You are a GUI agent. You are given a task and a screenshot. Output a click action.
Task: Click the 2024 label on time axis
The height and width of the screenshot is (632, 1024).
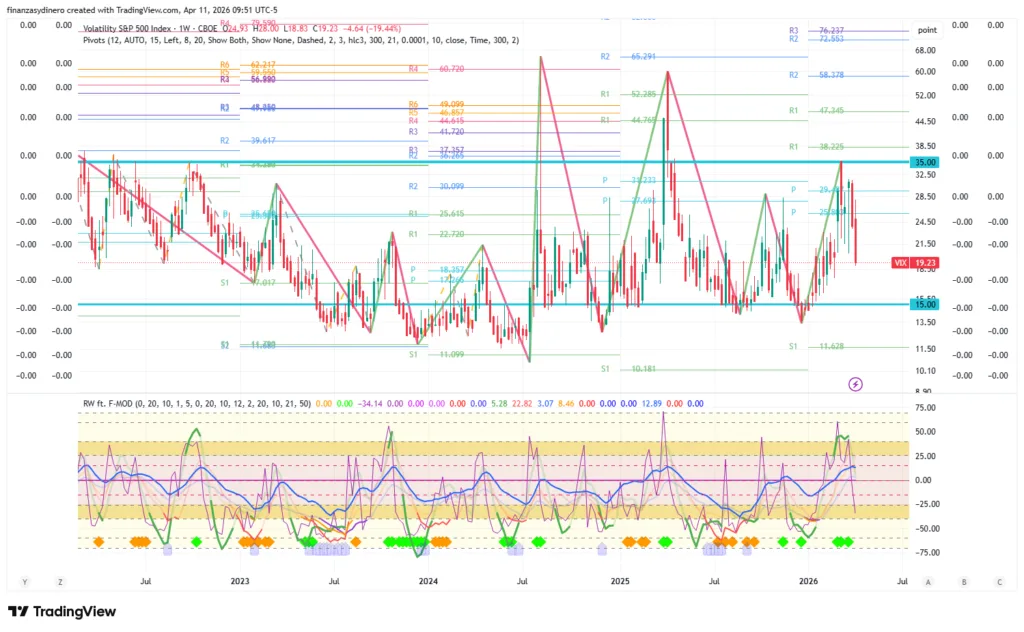[428, 580]
